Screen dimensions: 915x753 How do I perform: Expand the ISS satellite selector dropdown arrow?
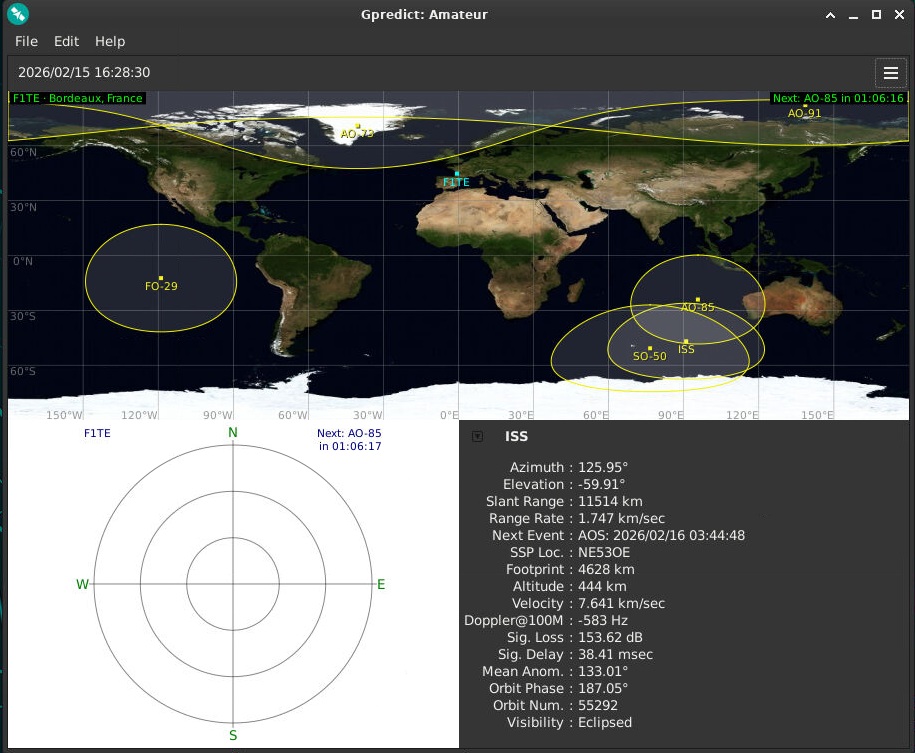pyautogui.click(x=477, y=436)
